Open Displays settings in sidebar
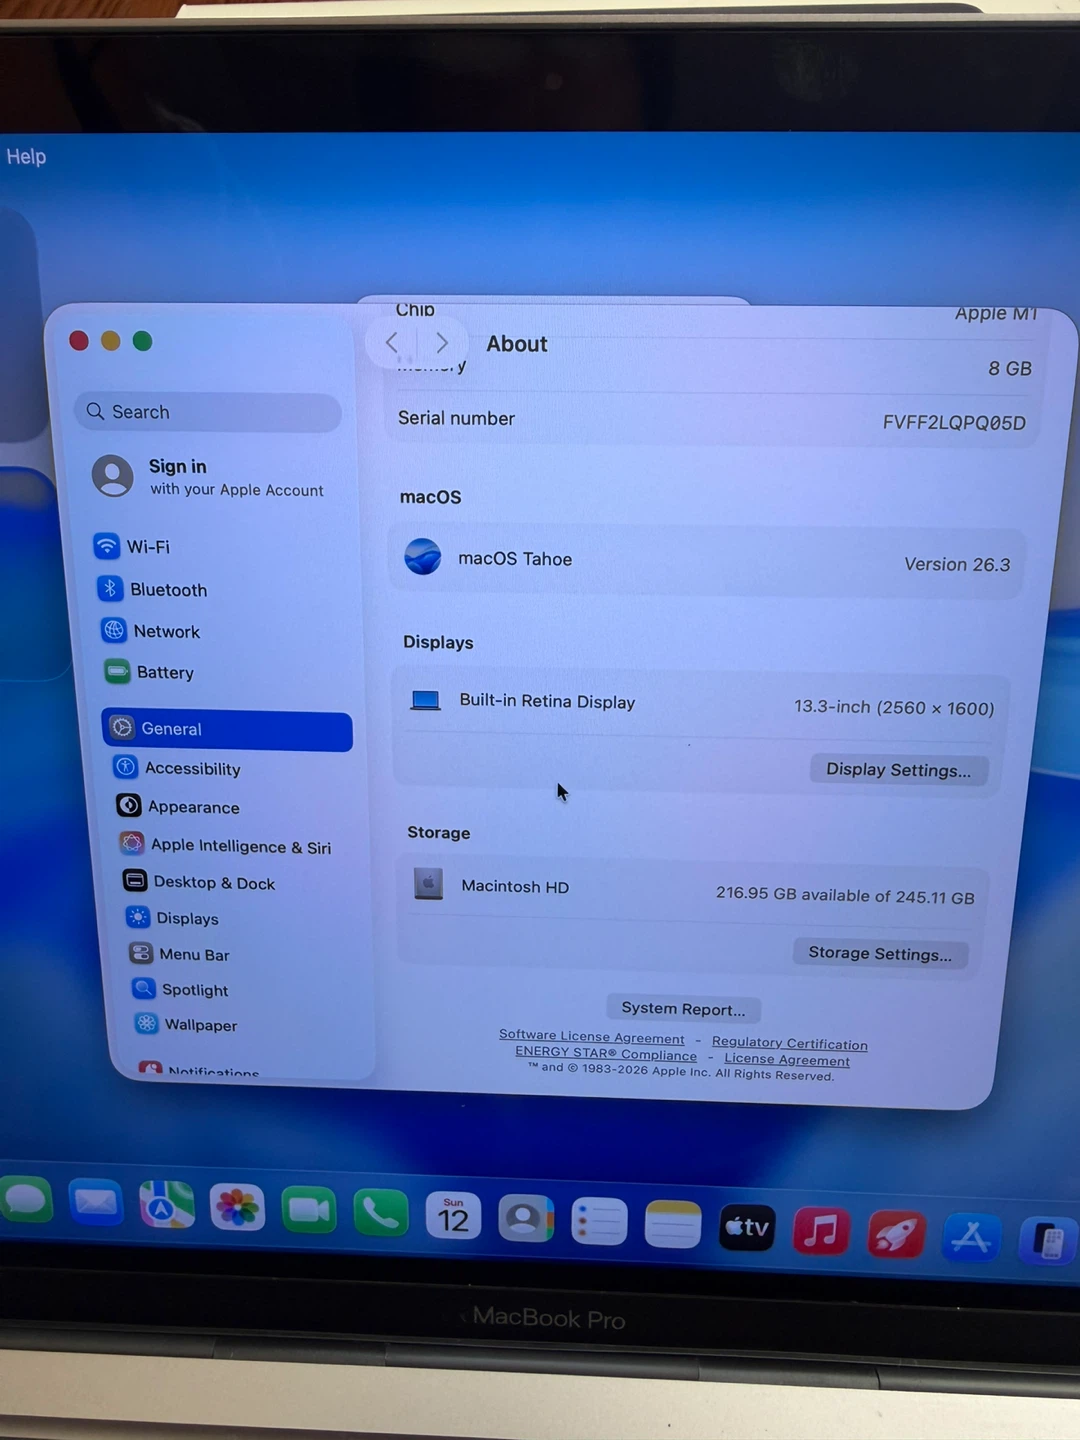 [x=172, y=918]
